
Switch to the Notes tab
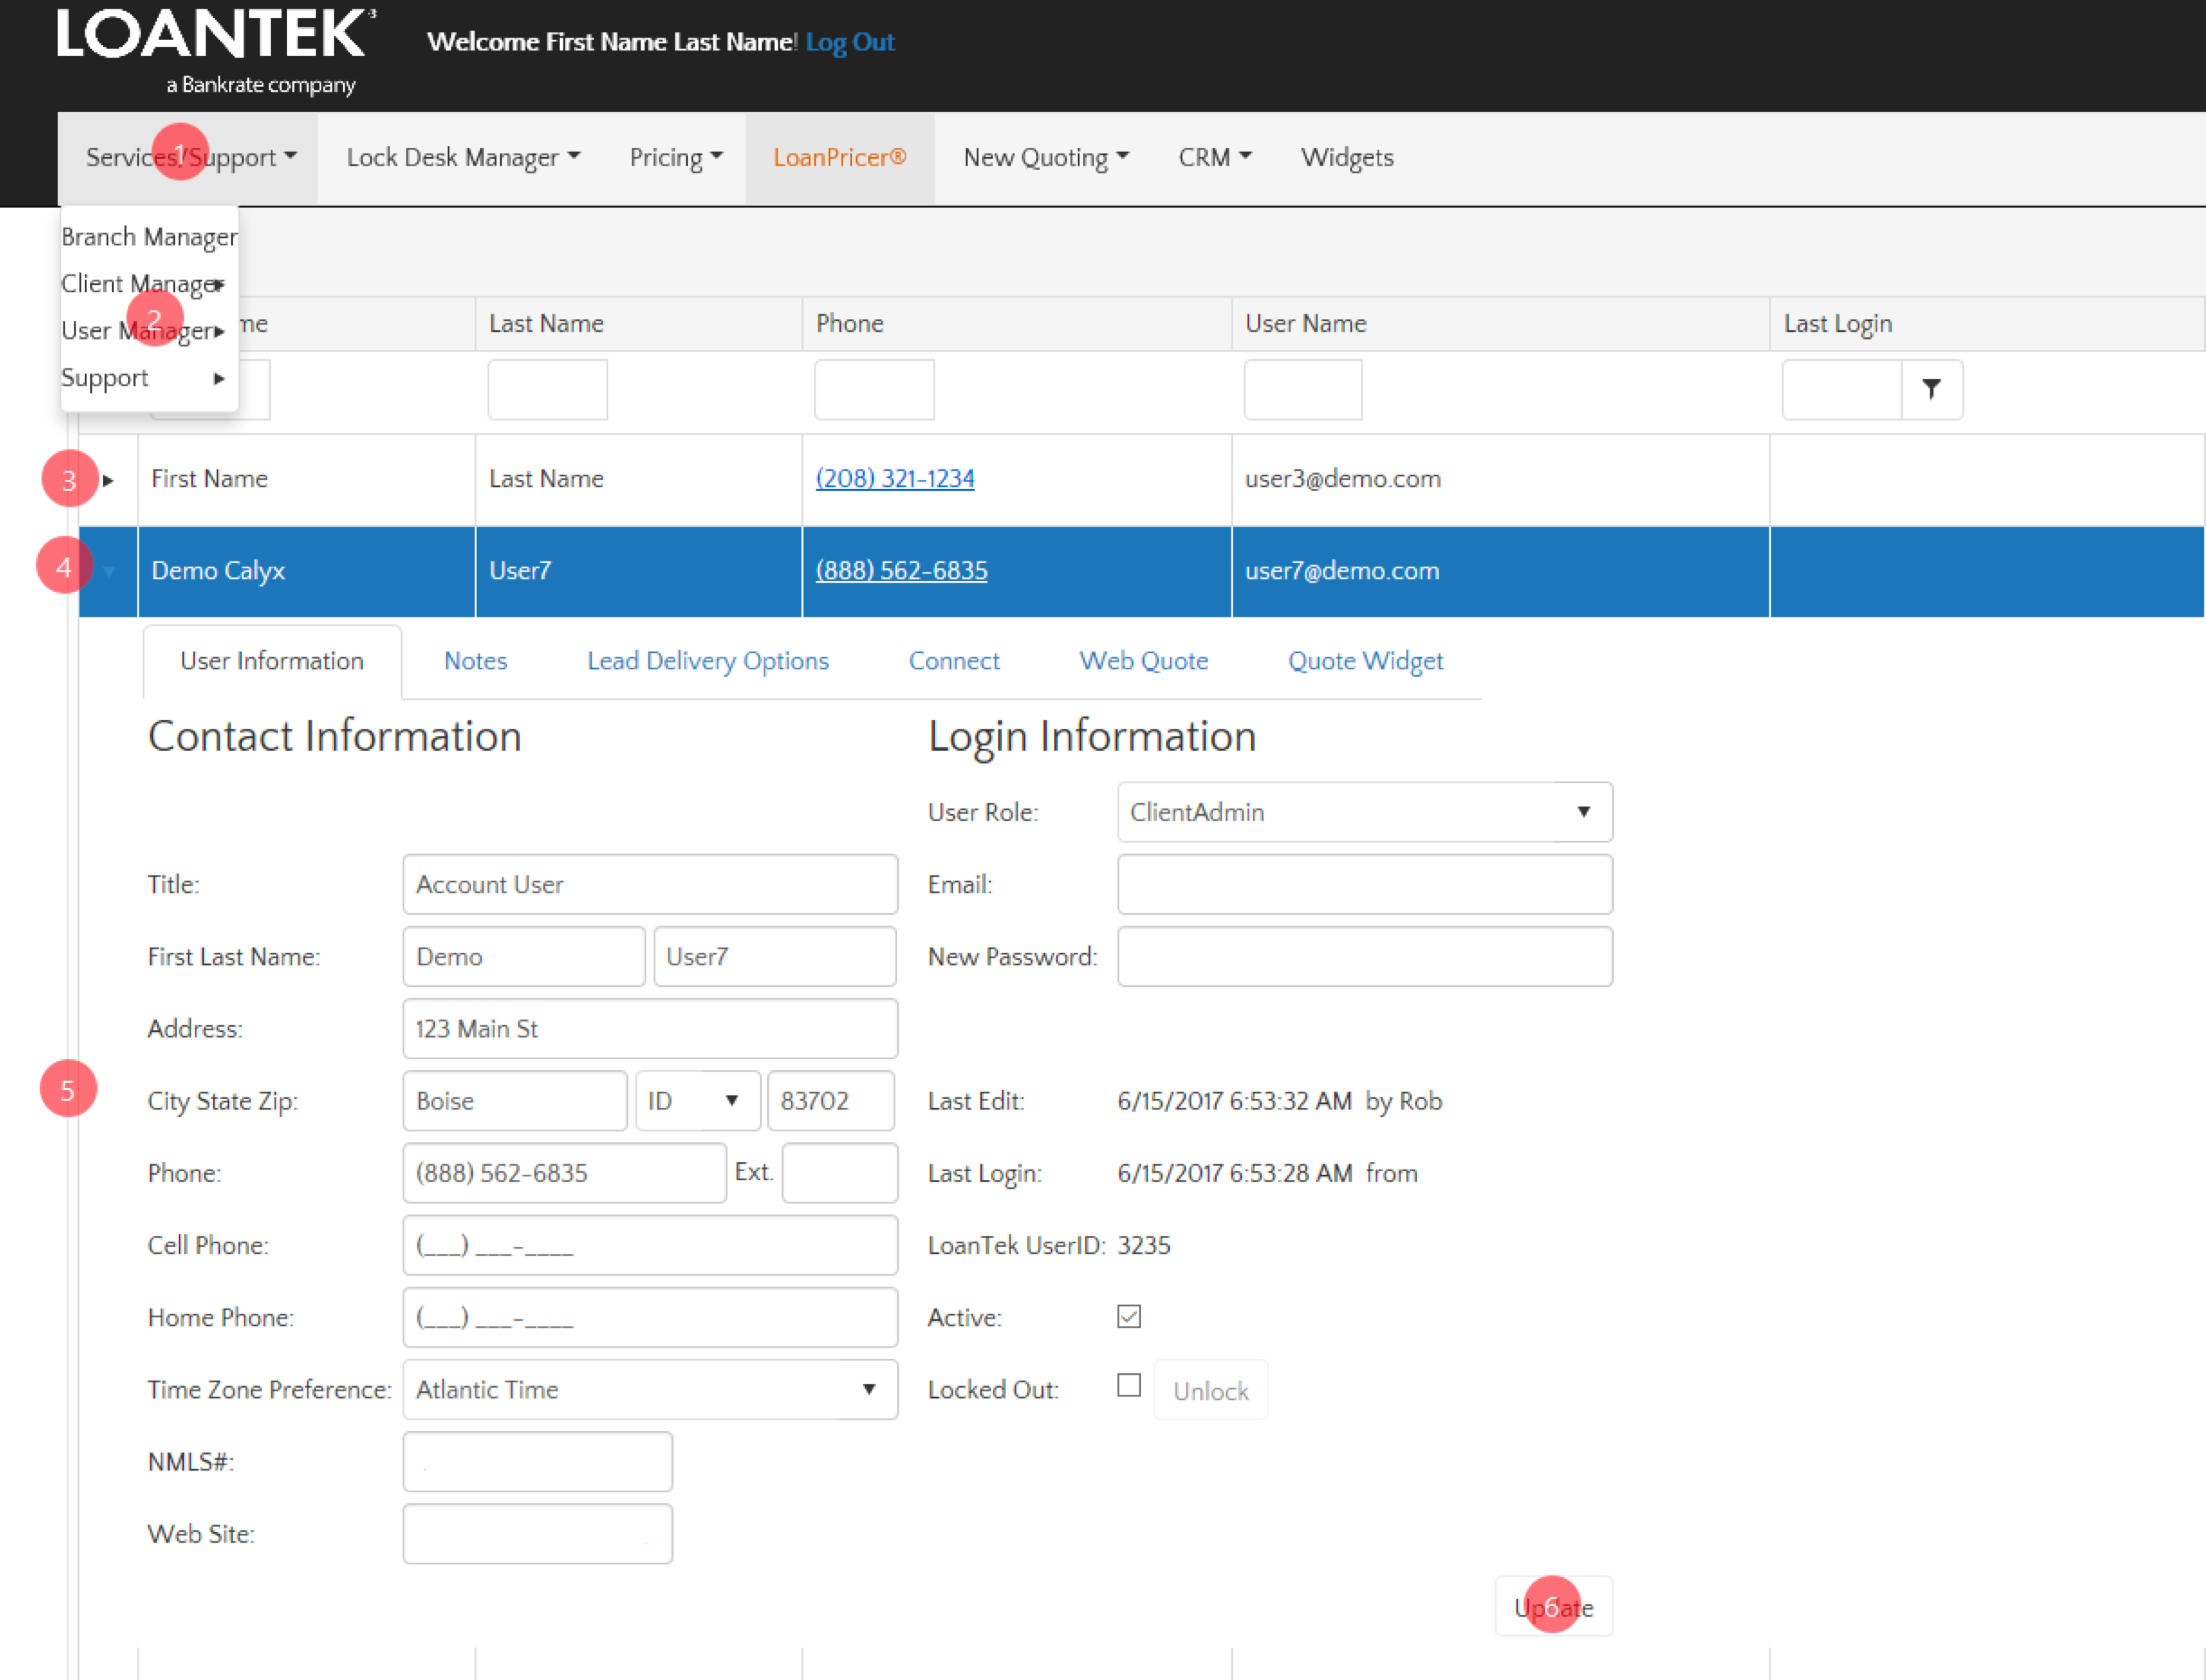[475, 661]
